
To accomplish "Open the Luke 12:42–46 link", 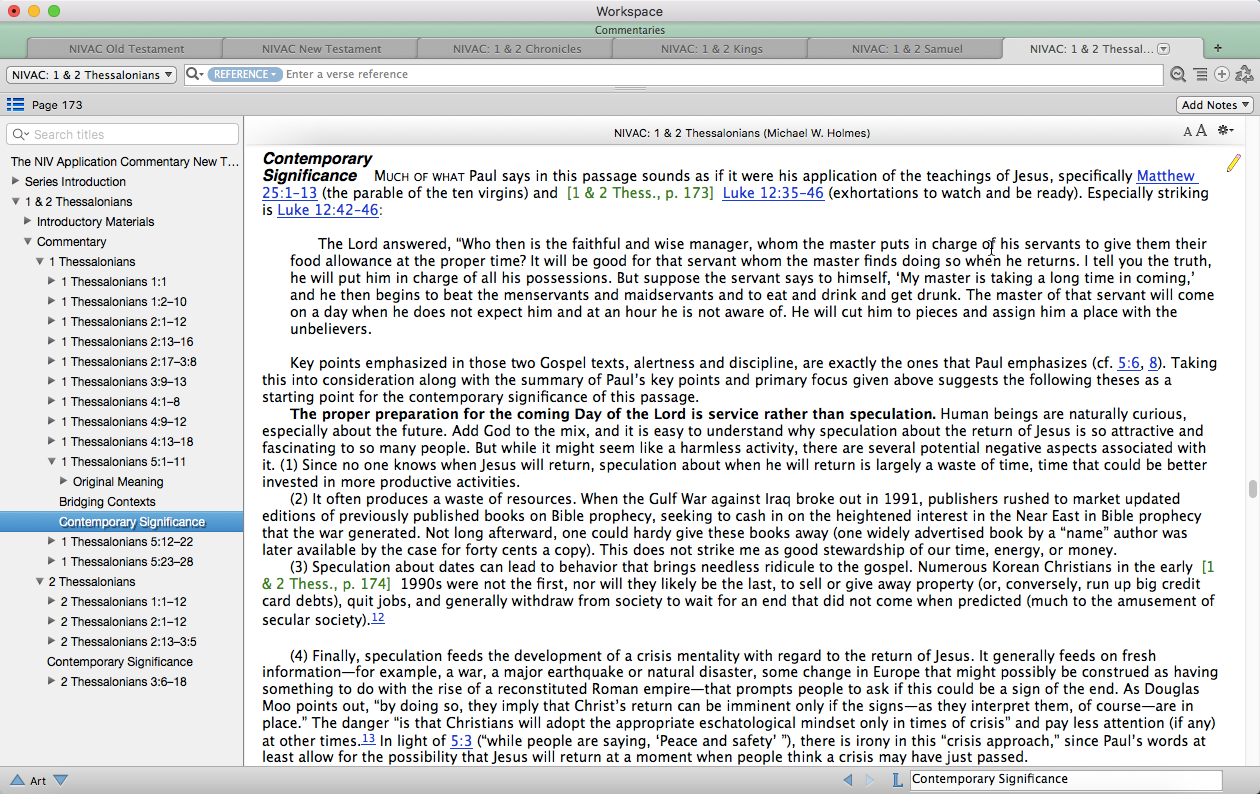I will 328,210.
